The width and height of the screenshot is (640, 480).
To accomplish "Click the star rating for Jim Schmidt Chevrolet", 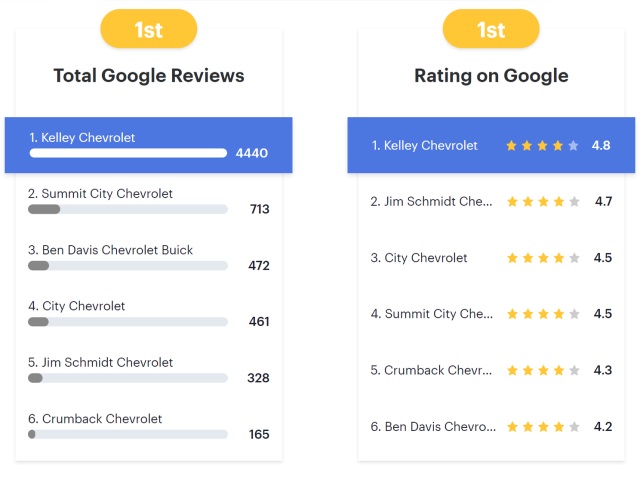I will 542,202.
